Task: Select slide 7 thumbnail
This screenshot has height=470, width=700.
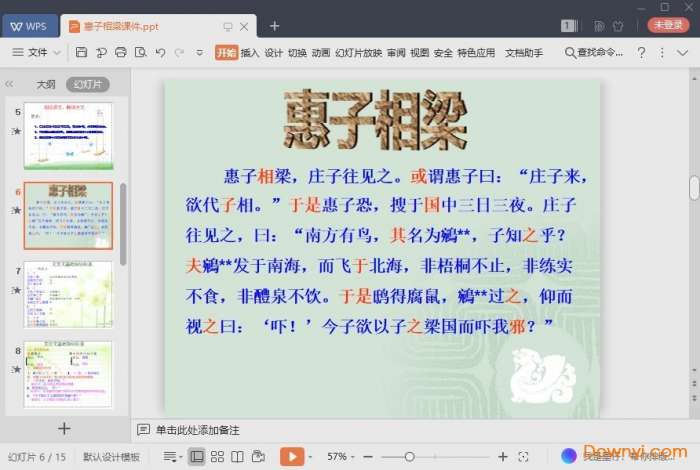Action: pyautogui.click(x=68, y=295)
